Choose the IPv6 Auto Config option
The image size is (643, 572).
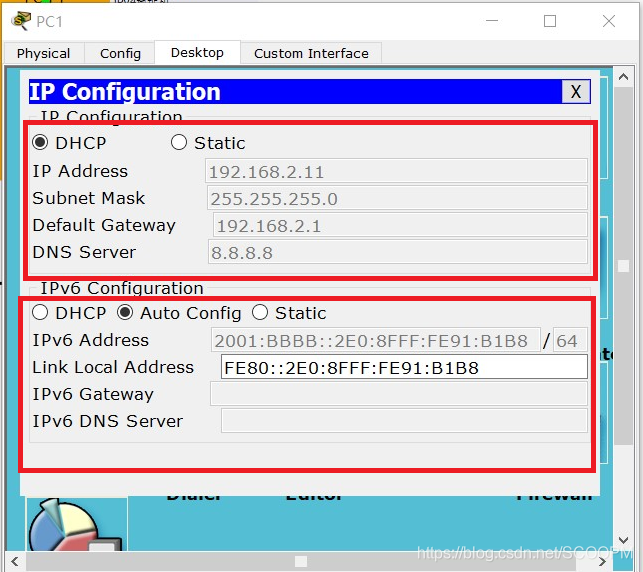125,312
